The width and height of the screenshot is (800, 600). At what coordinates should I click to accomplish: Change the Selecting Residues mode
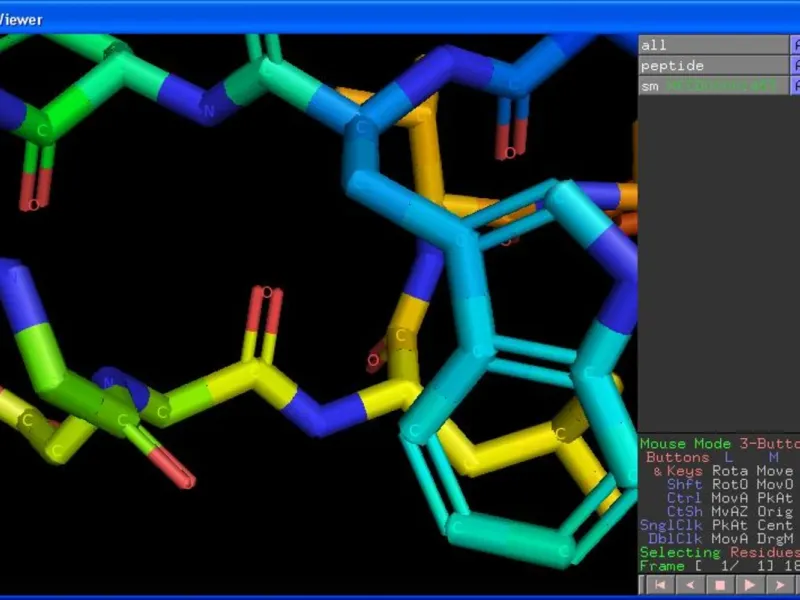point(720,553)
